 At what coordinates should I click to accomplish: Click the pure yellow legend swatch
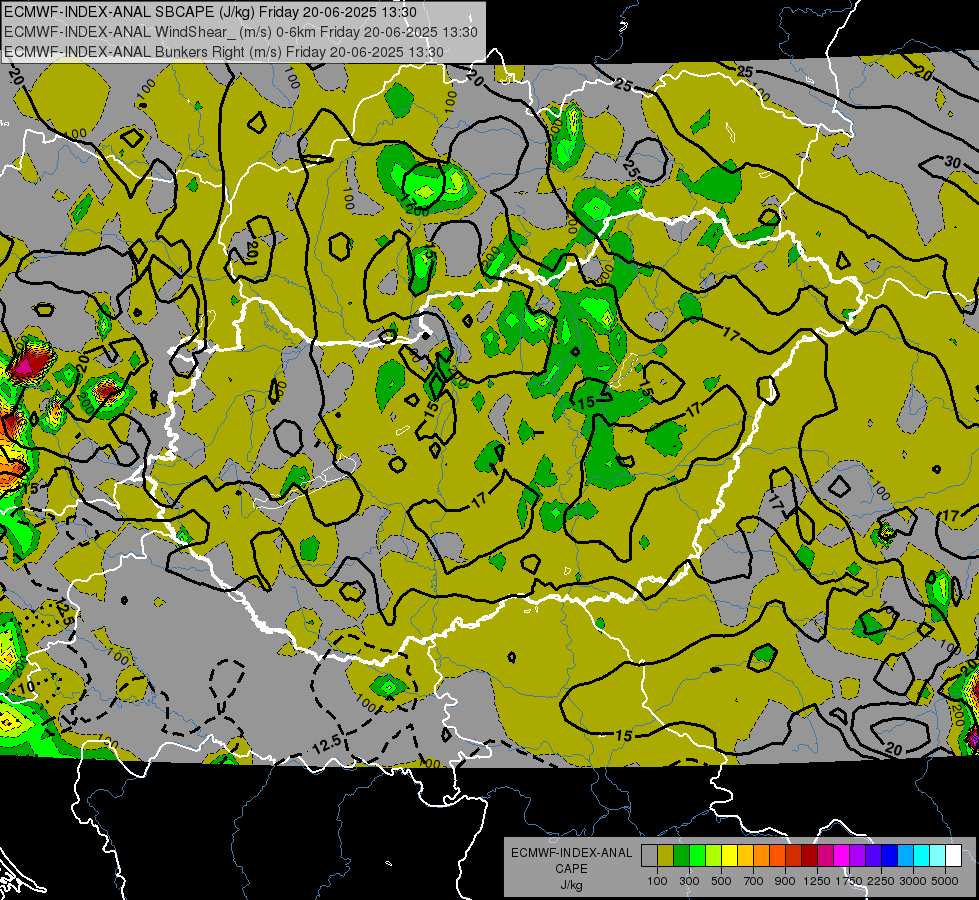pyautogui.click(x=729, y=856)
